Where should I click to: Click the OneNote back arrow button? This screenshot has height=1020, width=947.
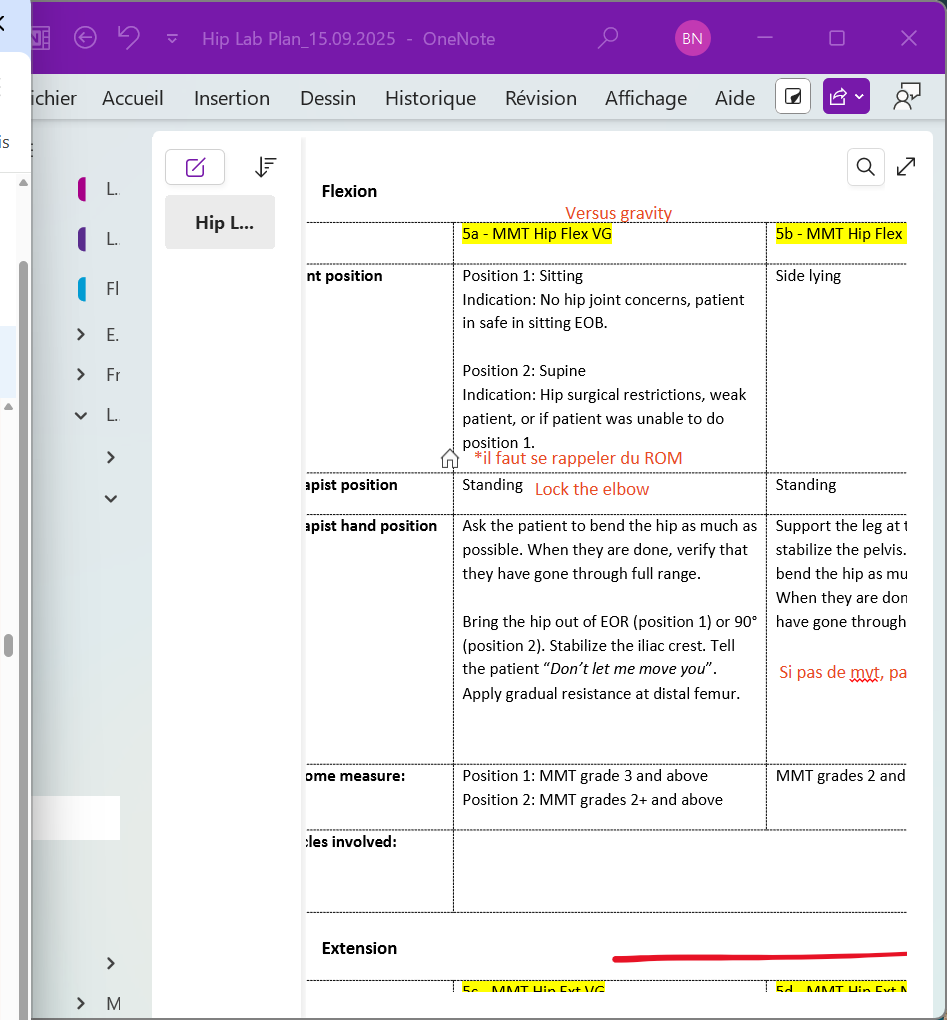point(85,38)
